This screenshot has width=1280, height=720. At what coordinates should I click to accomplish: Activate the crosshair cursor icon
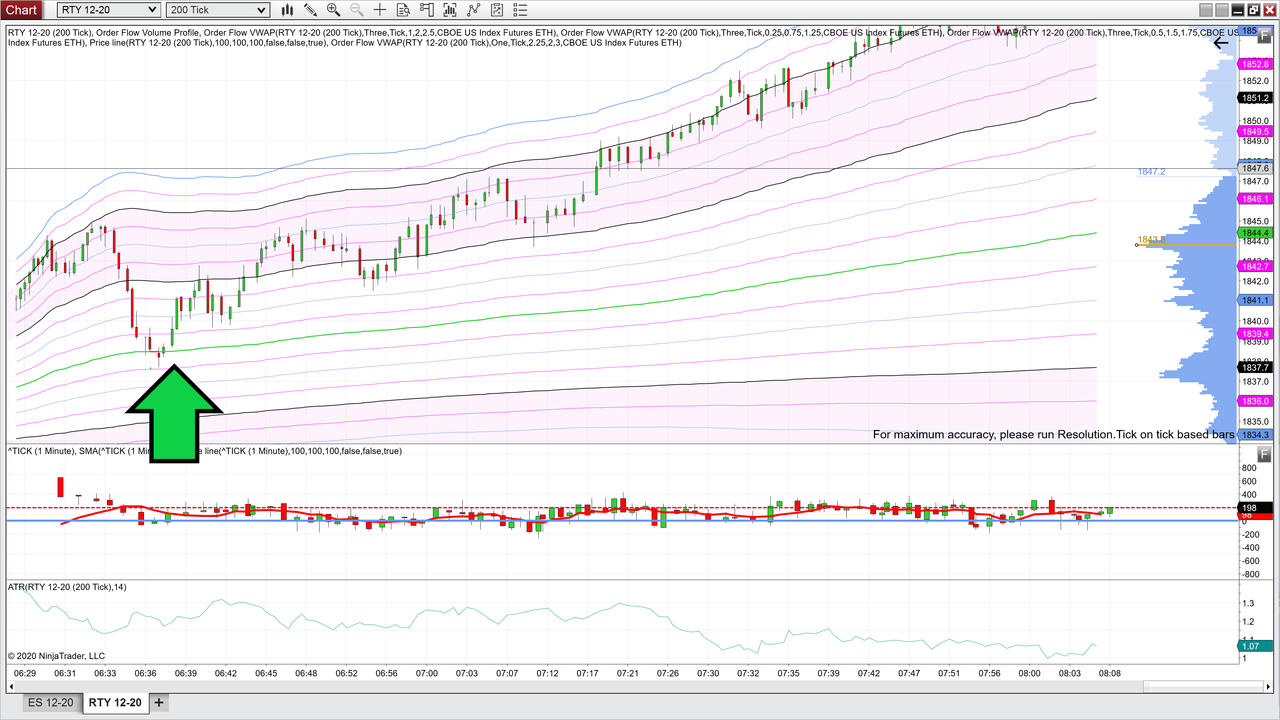pos(380,10)
